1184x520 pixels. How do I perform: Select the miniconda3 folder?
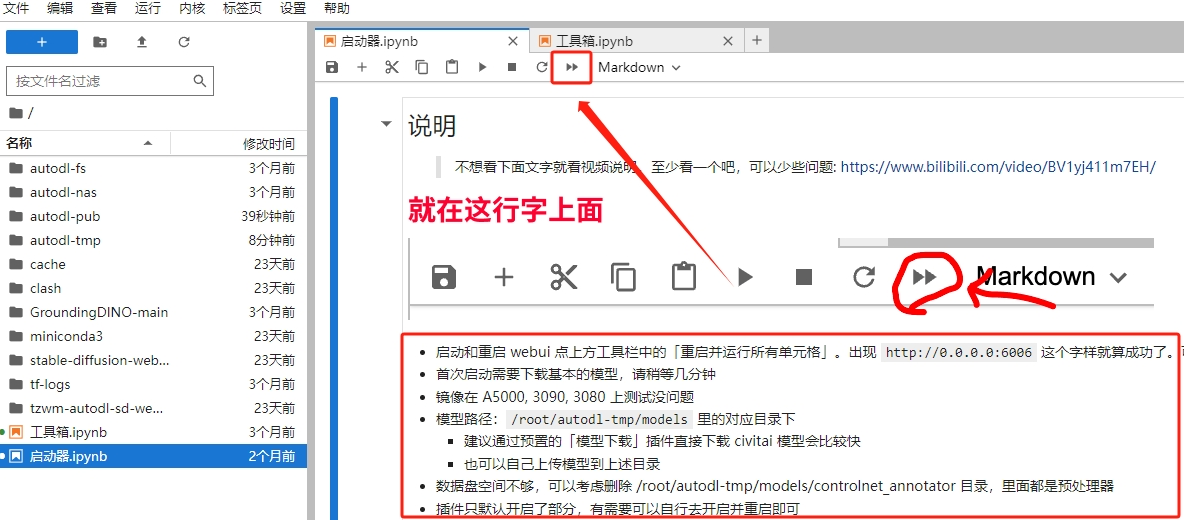(x=153, y=337)
